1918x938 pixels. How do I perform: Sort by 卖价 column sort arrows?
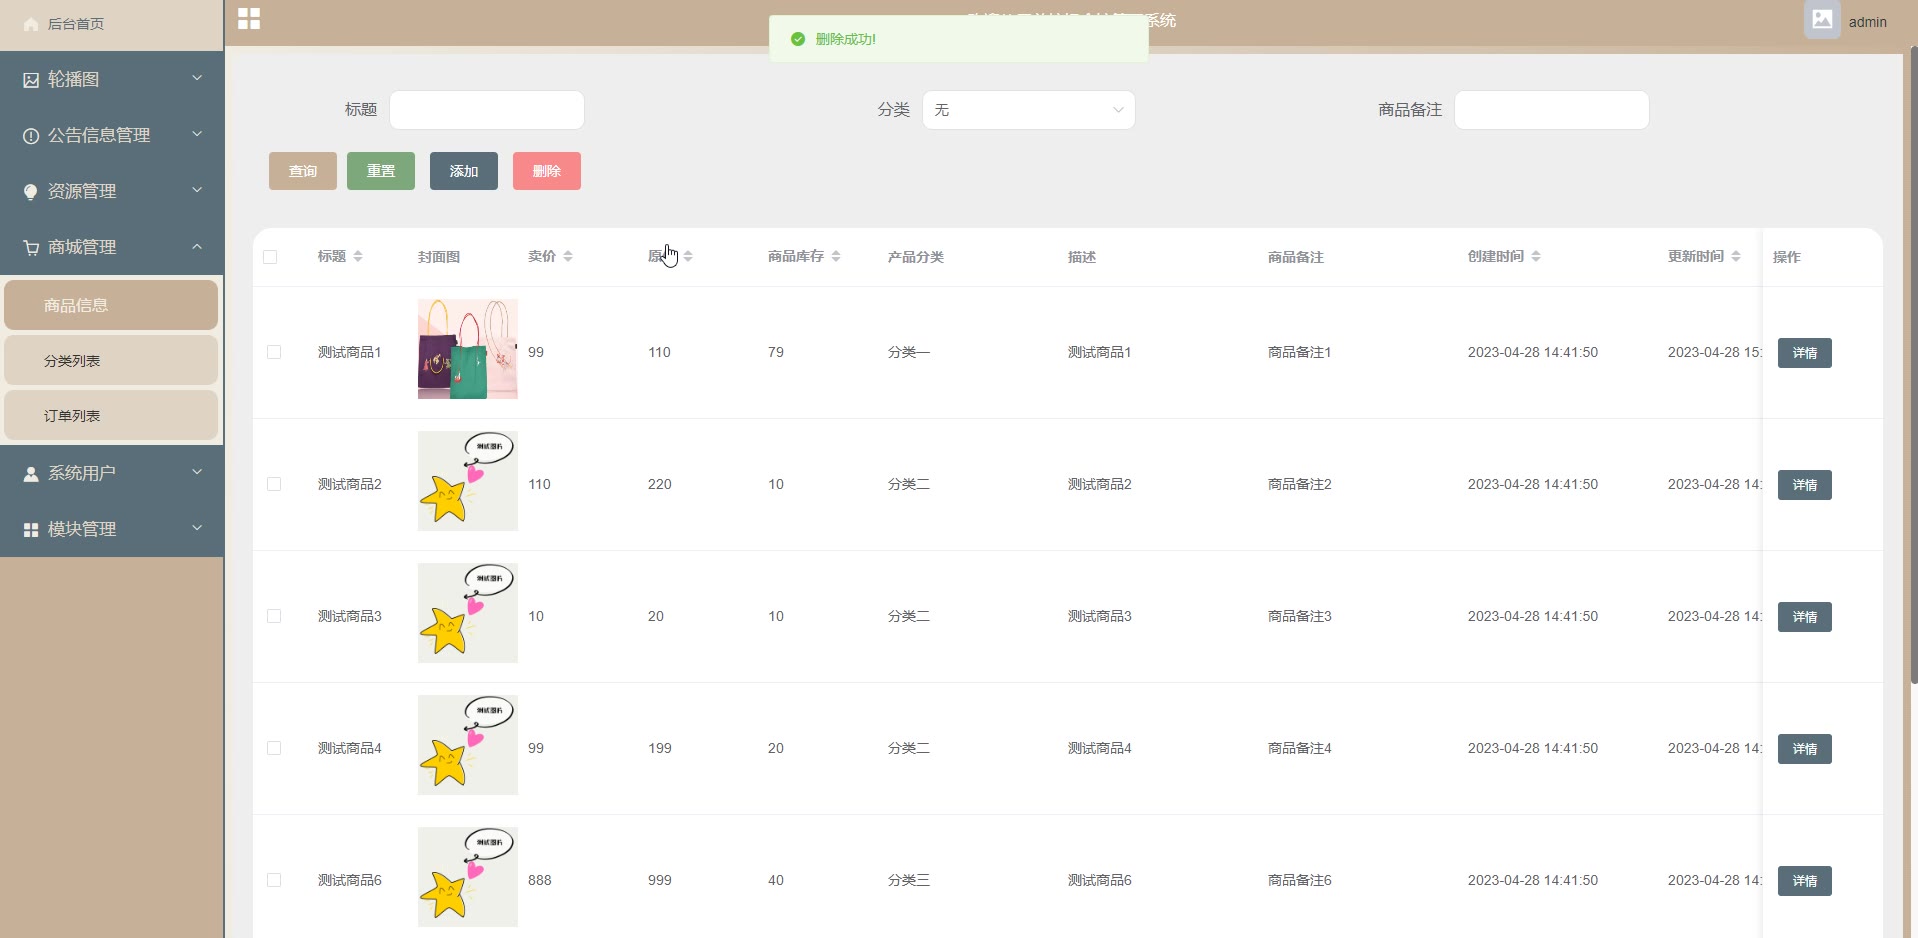point(568,257)
